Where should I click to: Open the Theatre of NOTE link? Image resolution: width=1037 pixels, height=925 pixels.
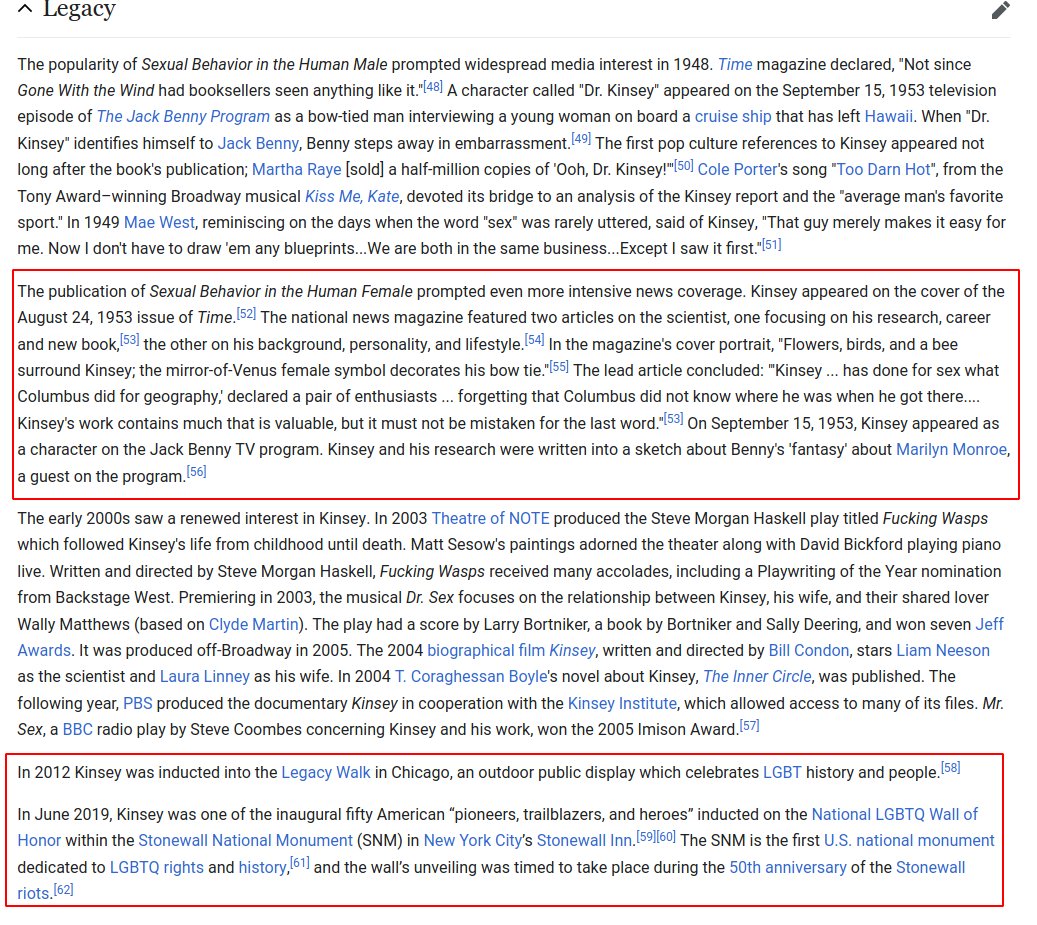pos(491,518)
